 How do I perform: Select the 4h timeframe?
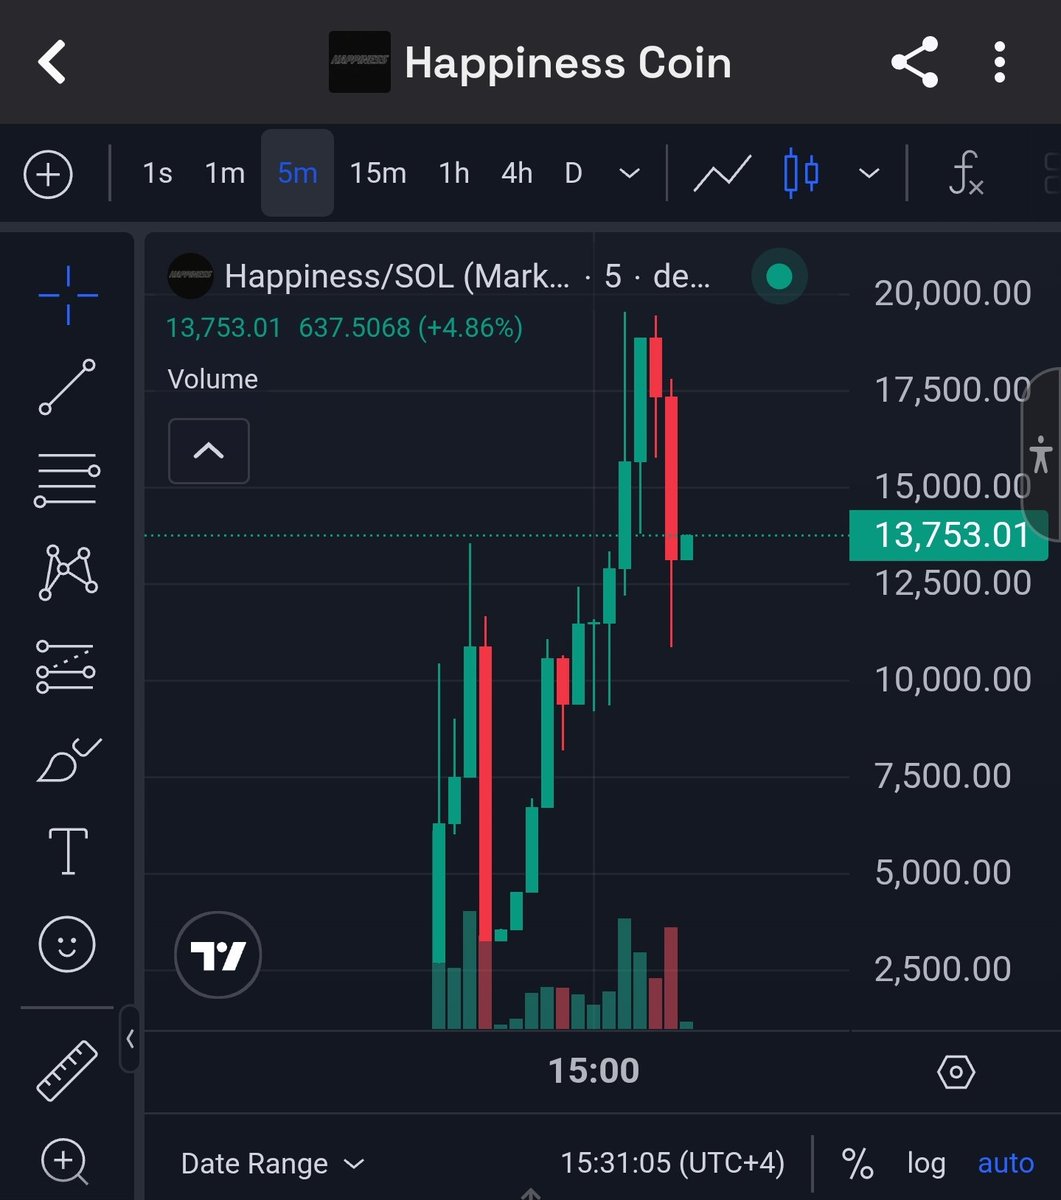[516, 173]
